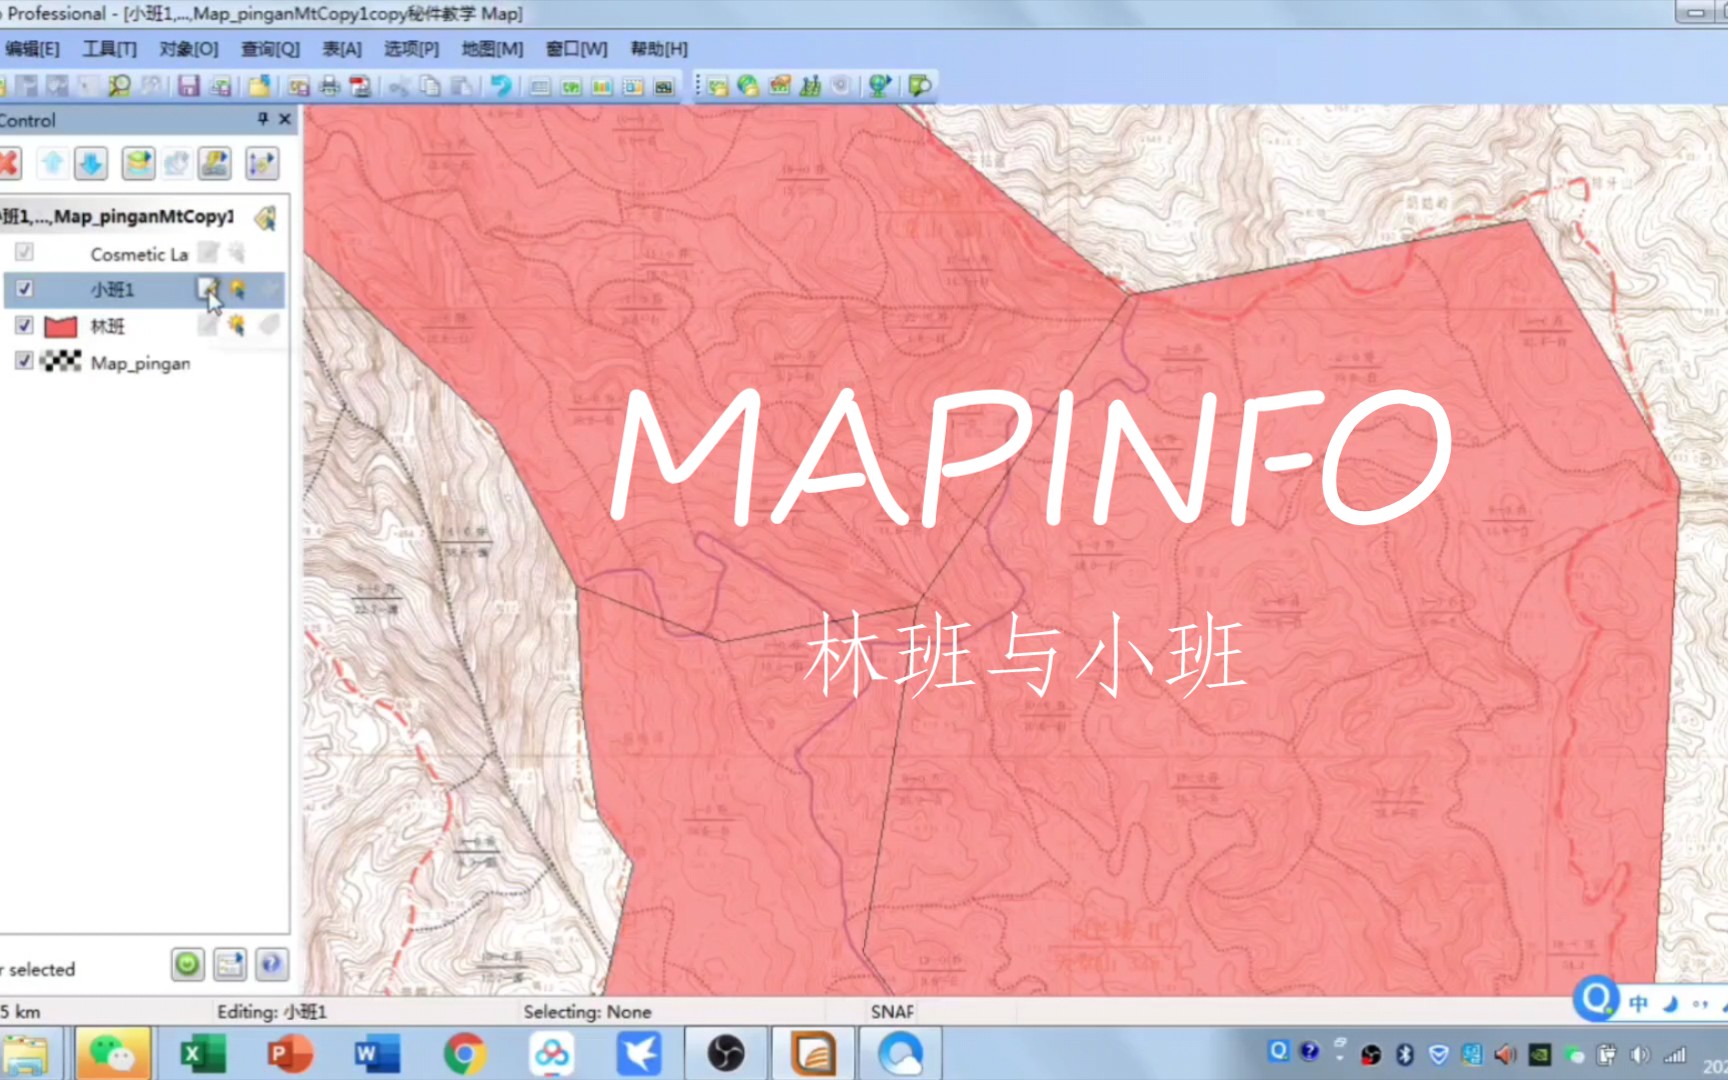This screenshot has width=1728, height=1080.
Task: Select the Map_pingan layer row
Action: [144, 361]
